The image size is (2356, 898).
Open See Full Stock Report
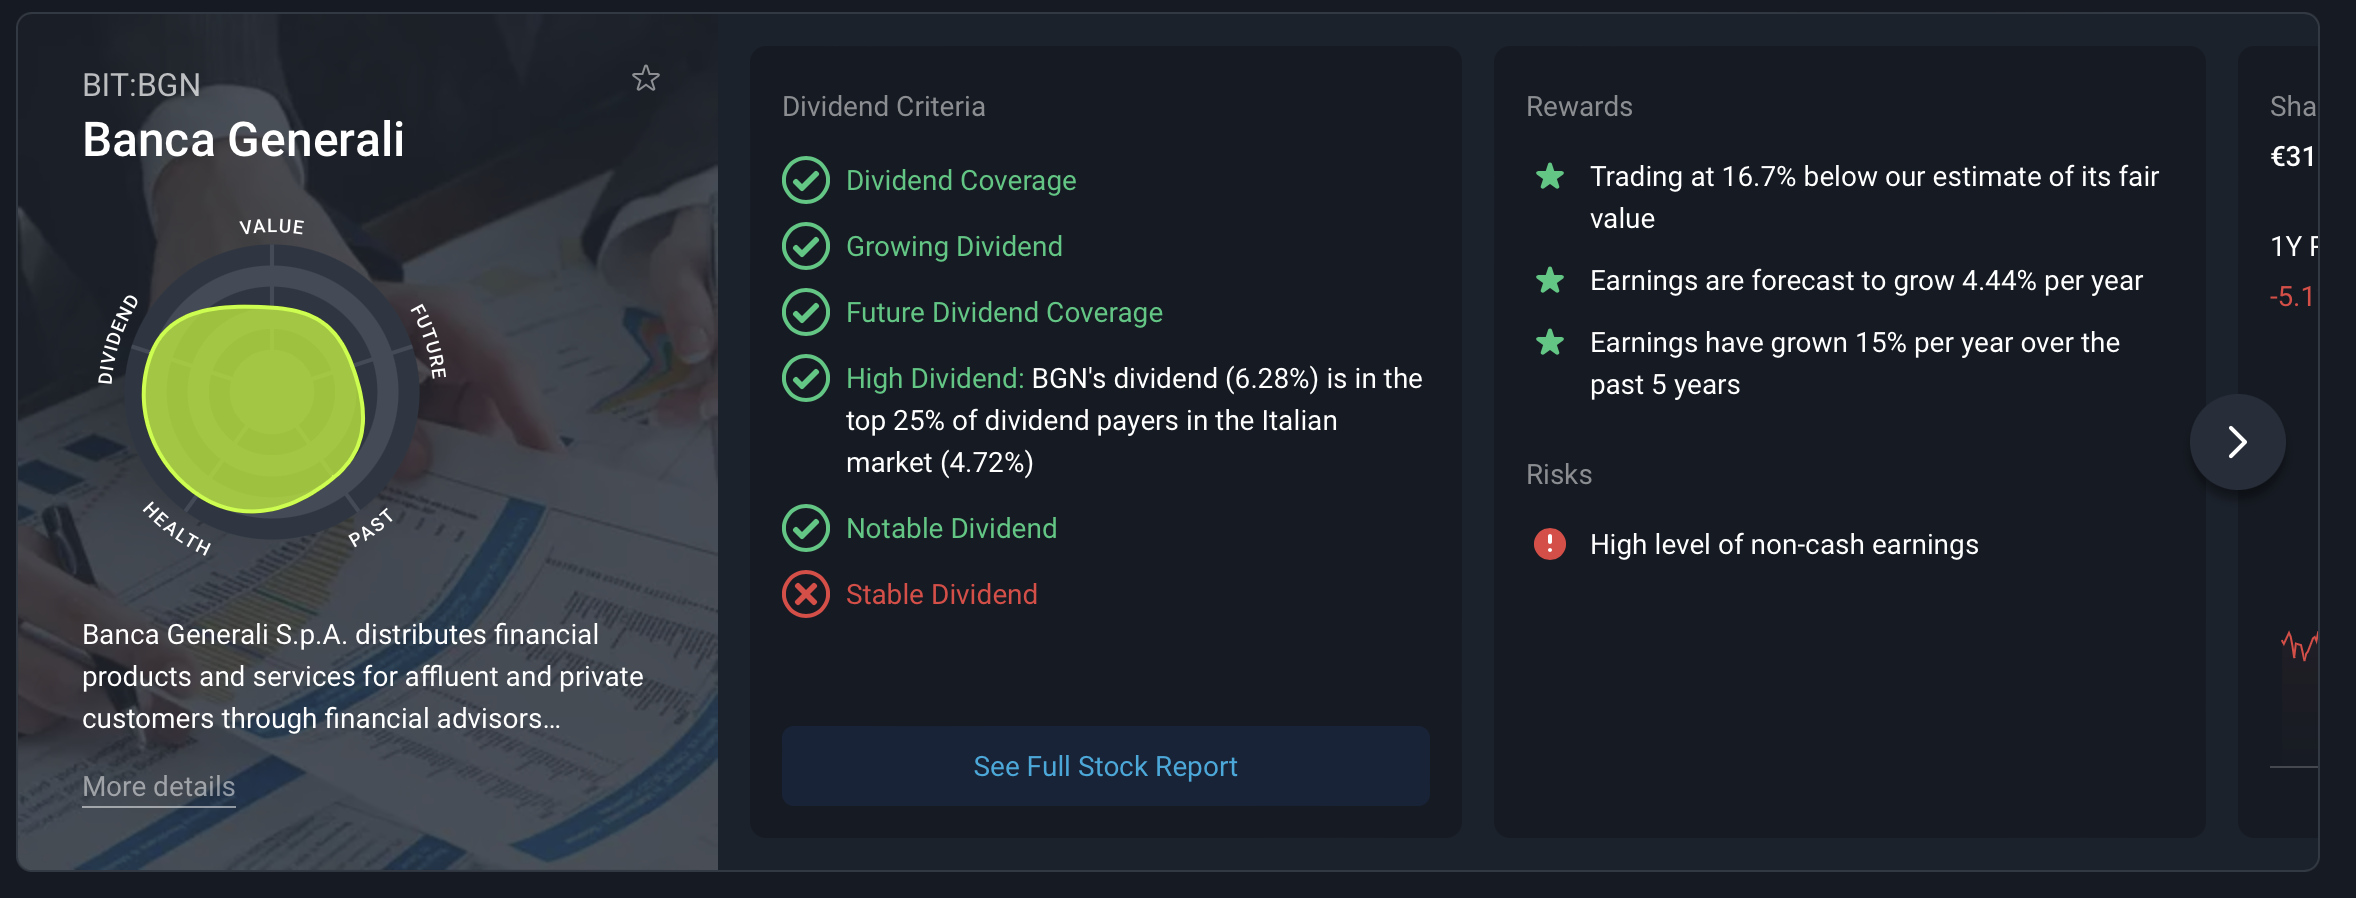pyautogui.click(x=1106, y=766)
